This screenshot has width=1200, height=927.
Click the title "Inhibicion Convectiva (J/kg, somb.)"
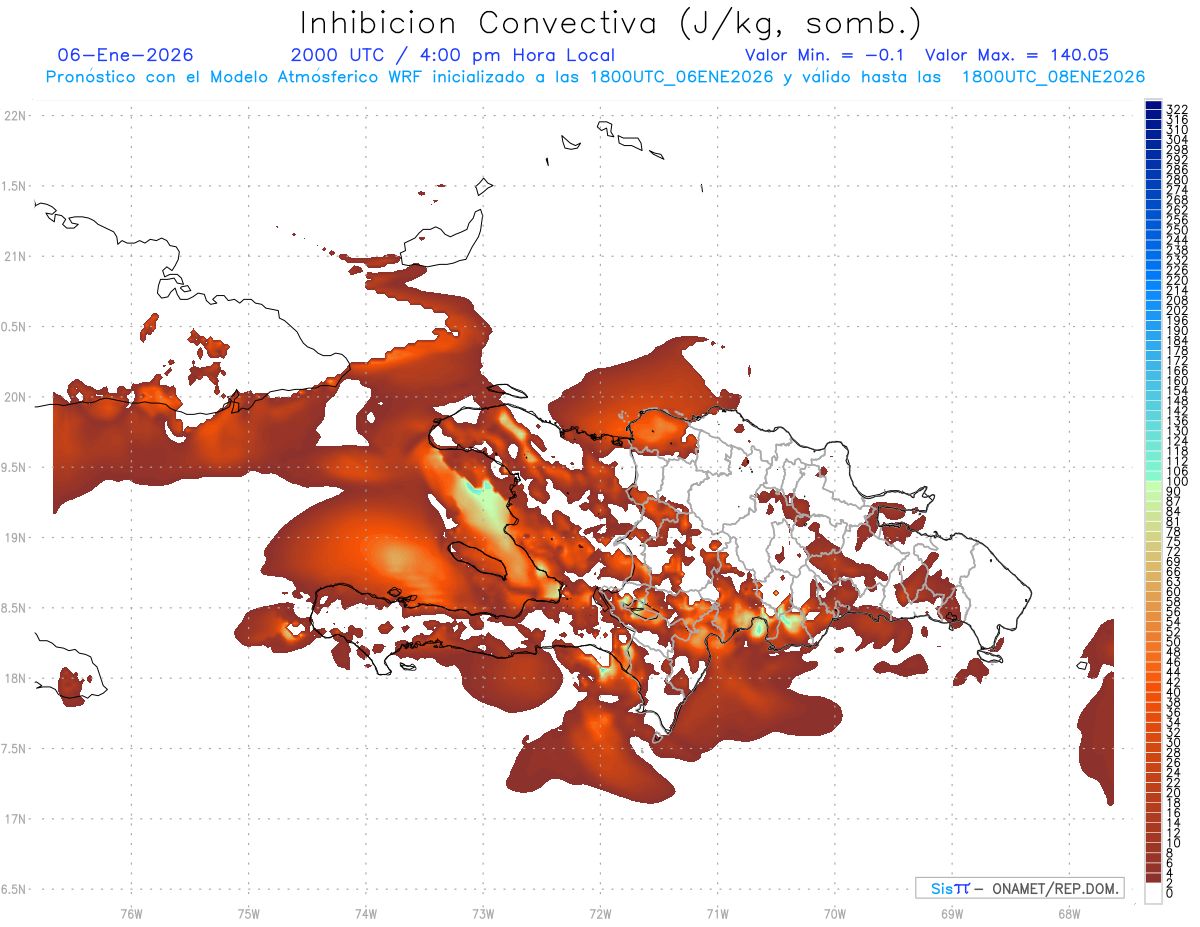coord(611,23)
